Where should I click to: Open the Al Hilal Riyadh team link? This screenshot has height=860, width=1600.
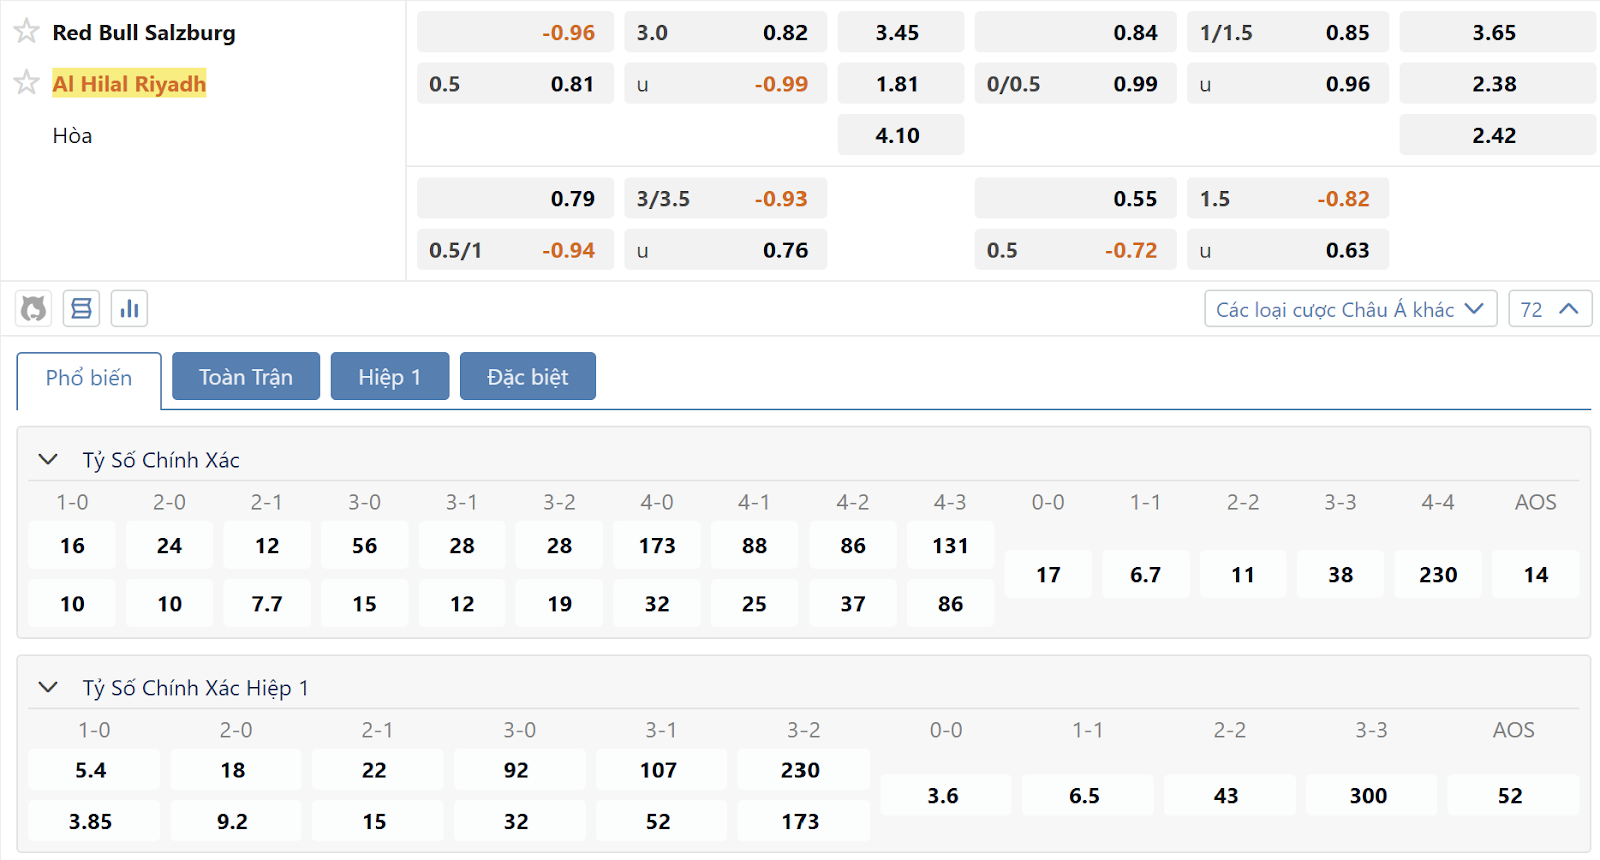point(129,84)
